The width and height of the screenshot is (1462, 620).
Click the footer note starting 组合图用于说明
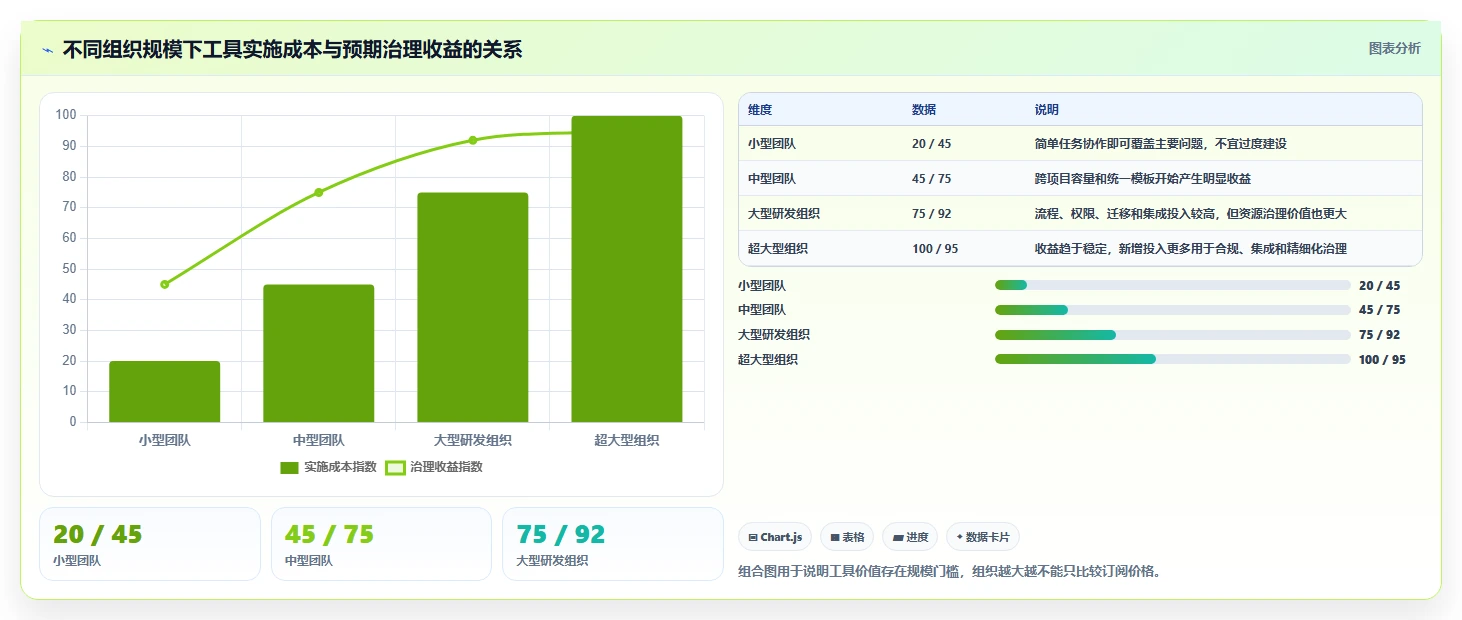click(950, 572)
